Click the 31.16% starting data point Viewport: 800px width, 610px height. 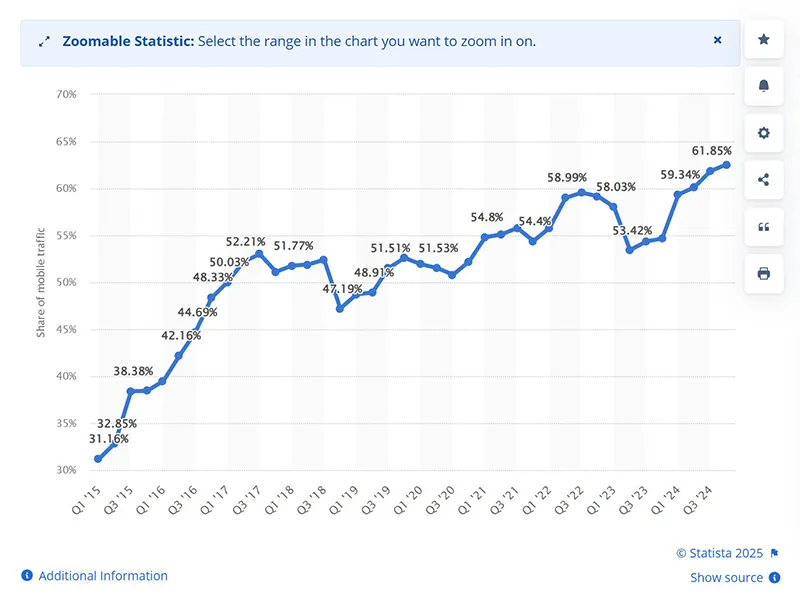tap(97, 457)
